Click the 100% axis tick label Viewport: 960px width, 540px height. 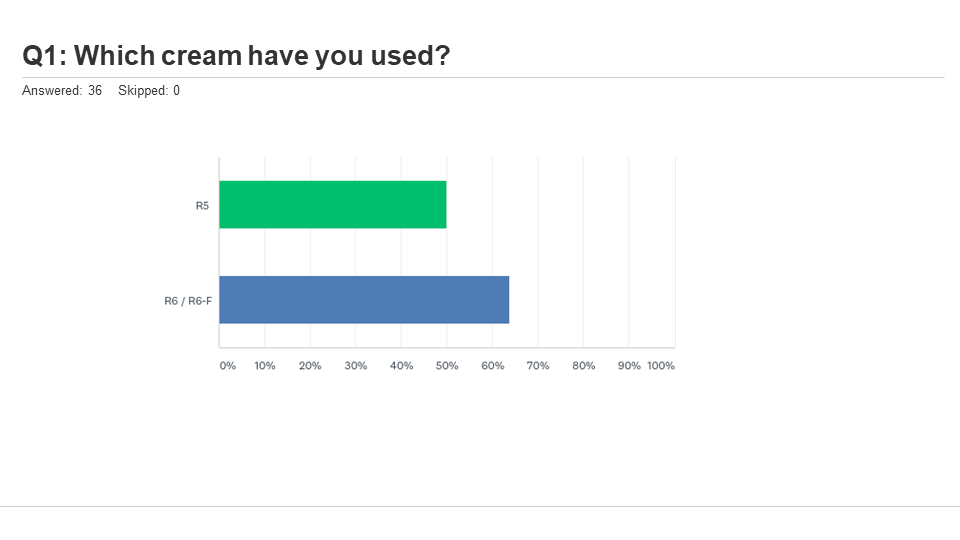pyautogui.click(x=661, y=366)
